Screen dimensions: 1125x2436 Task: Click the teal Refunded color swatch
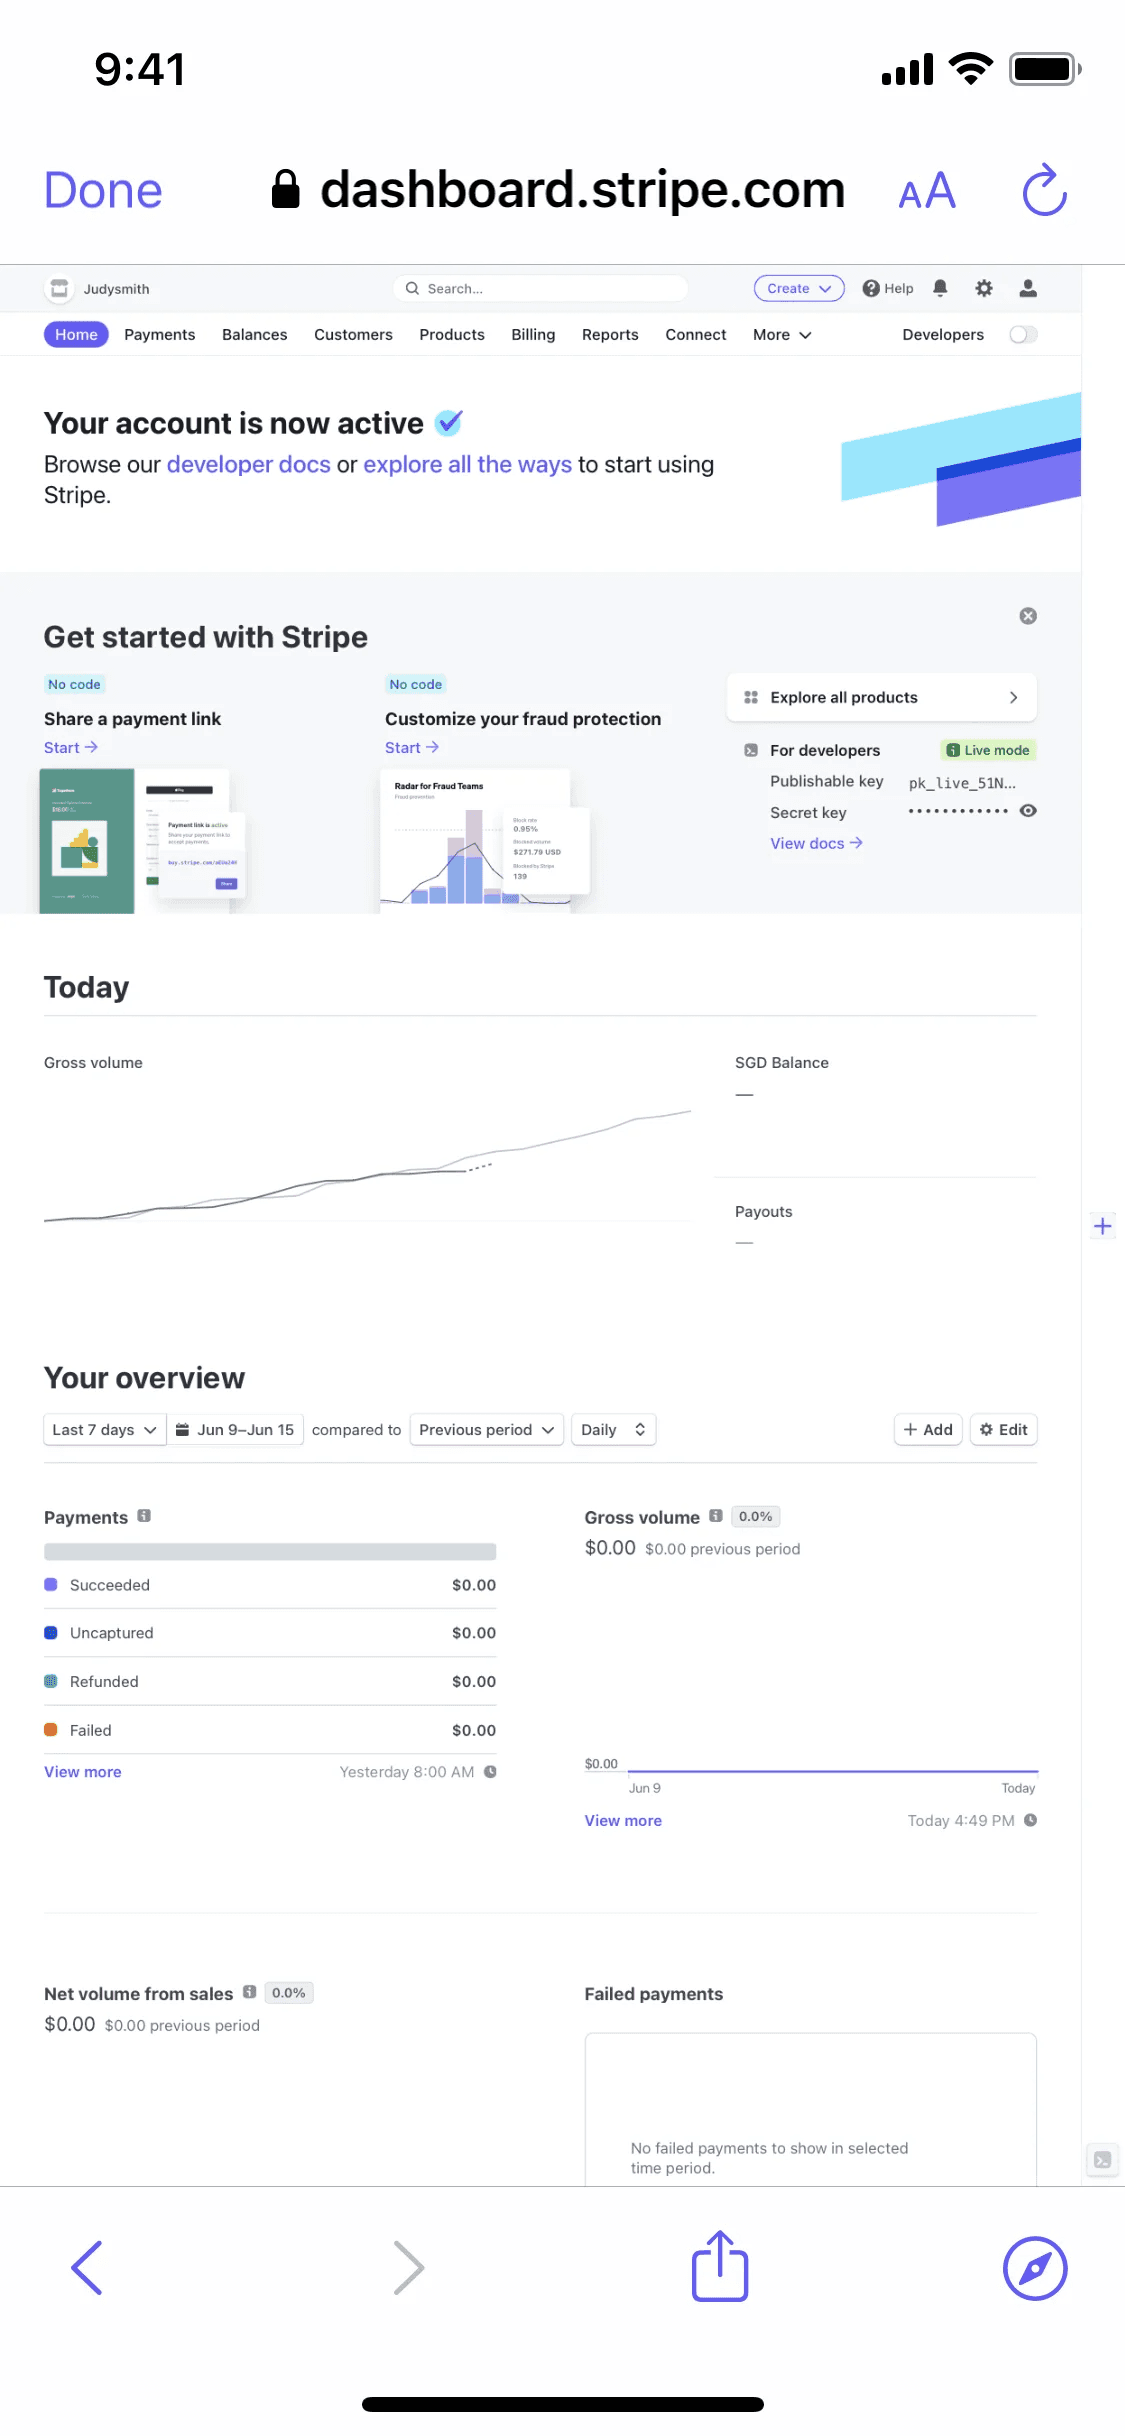[51, 1682]
